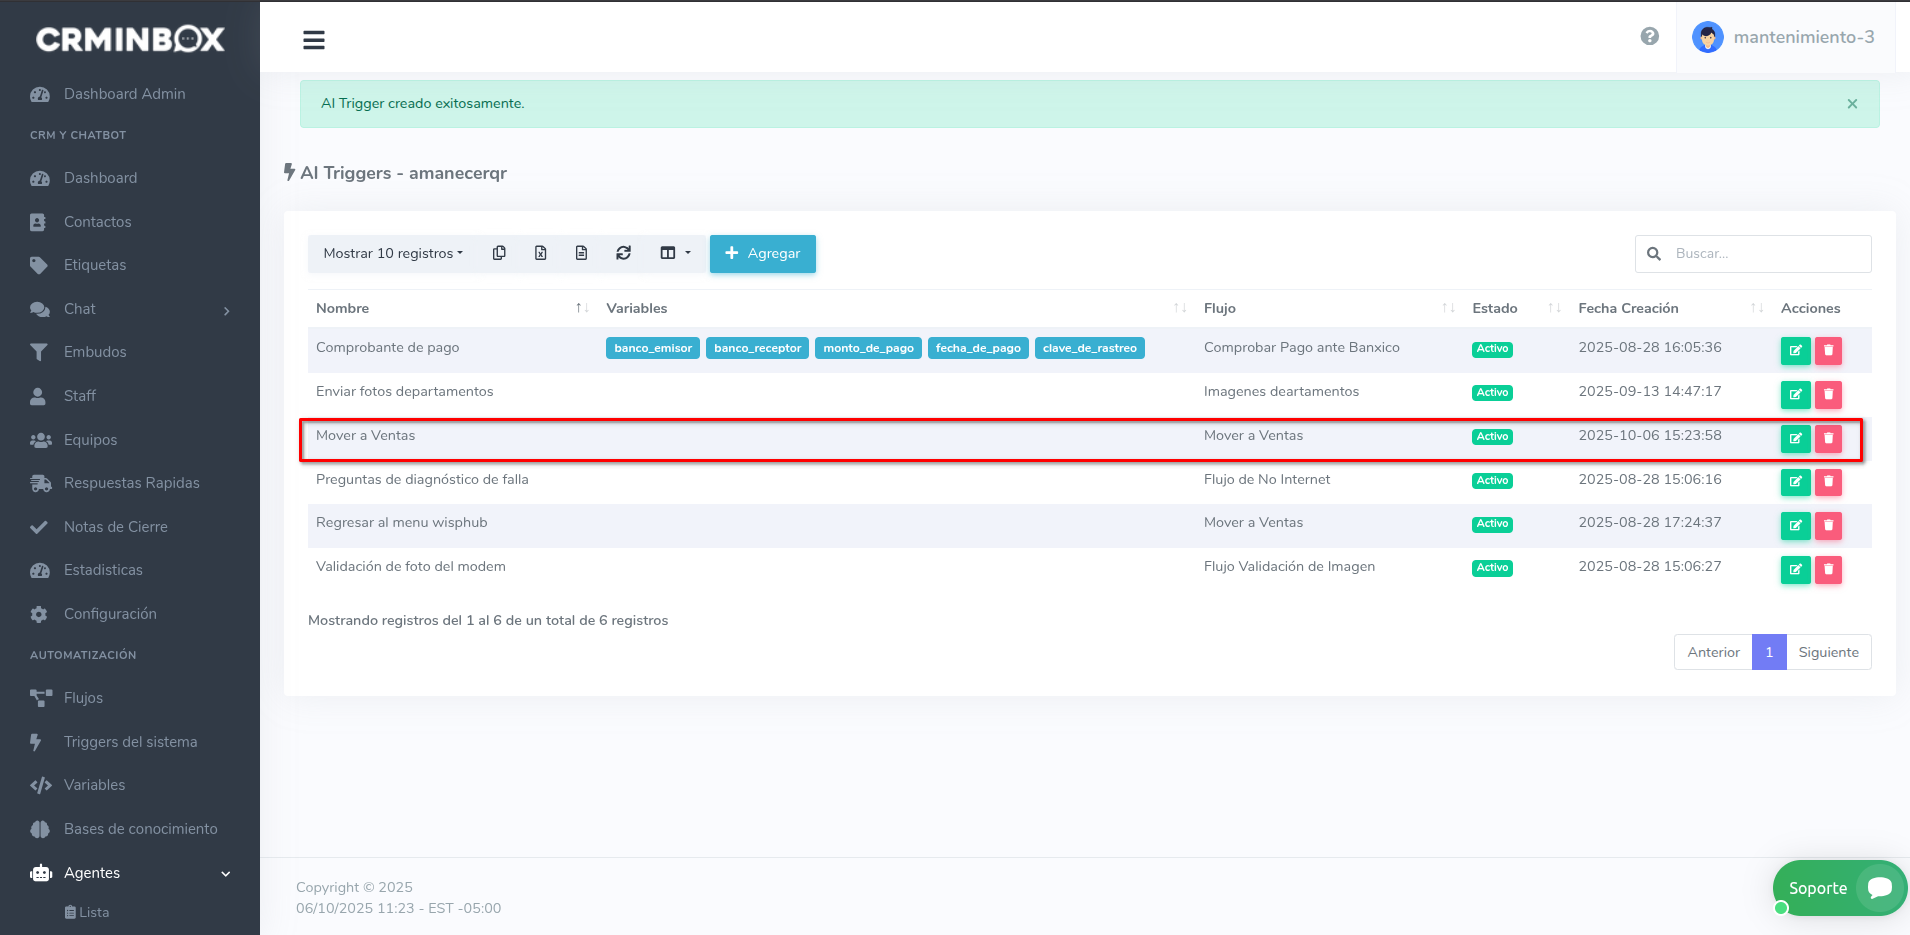Export the table to Excel
This screenshot has width=1910, height=935.
point(540,253)
